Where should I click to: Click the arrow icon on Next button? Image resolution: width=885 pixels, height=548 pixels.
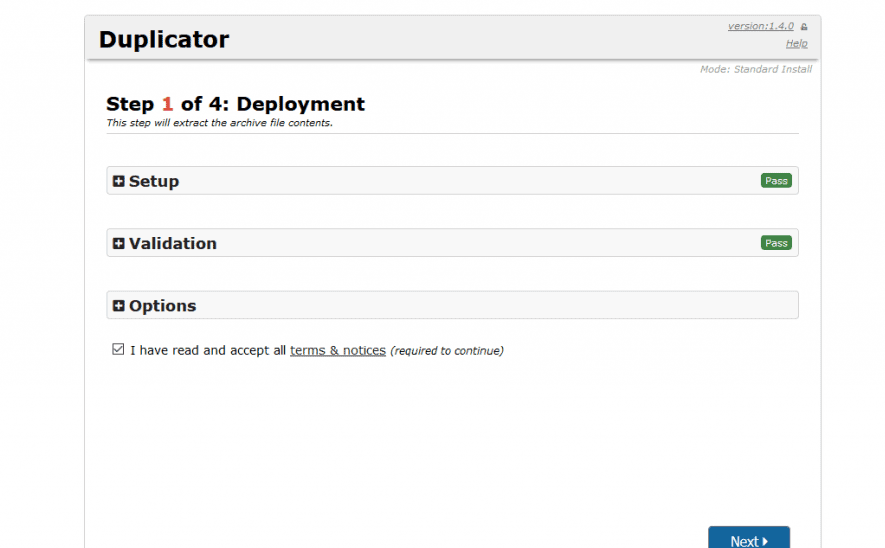click(765, 542)
